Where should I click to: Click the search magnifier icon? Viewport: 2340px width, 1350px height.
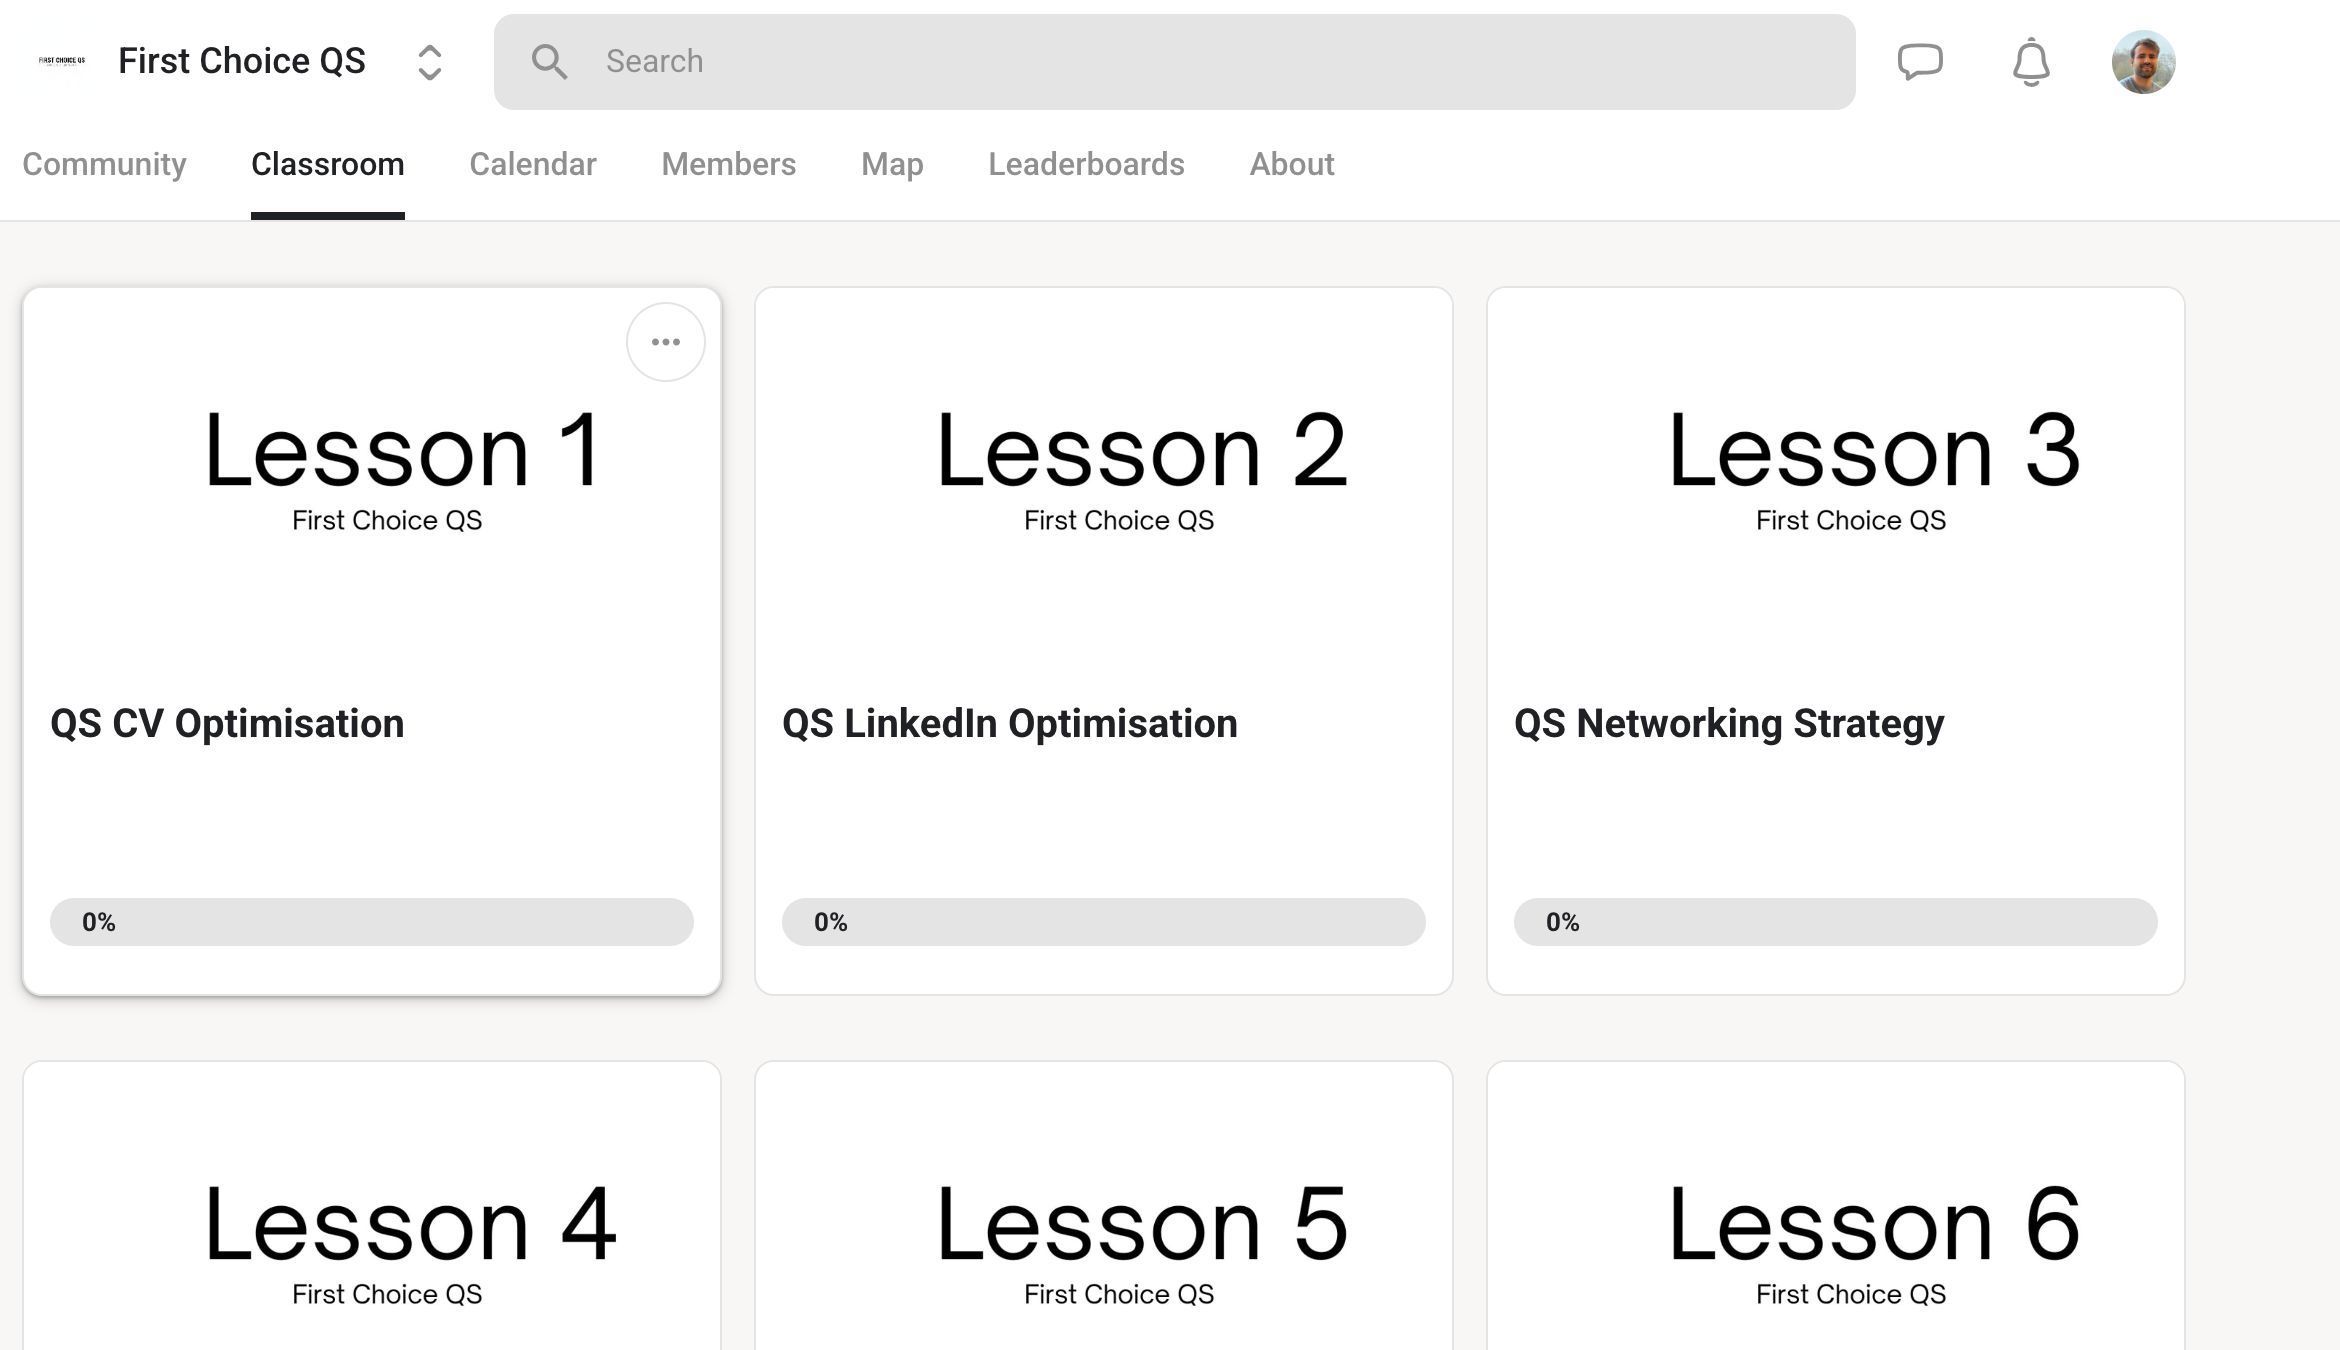point(549,62)
